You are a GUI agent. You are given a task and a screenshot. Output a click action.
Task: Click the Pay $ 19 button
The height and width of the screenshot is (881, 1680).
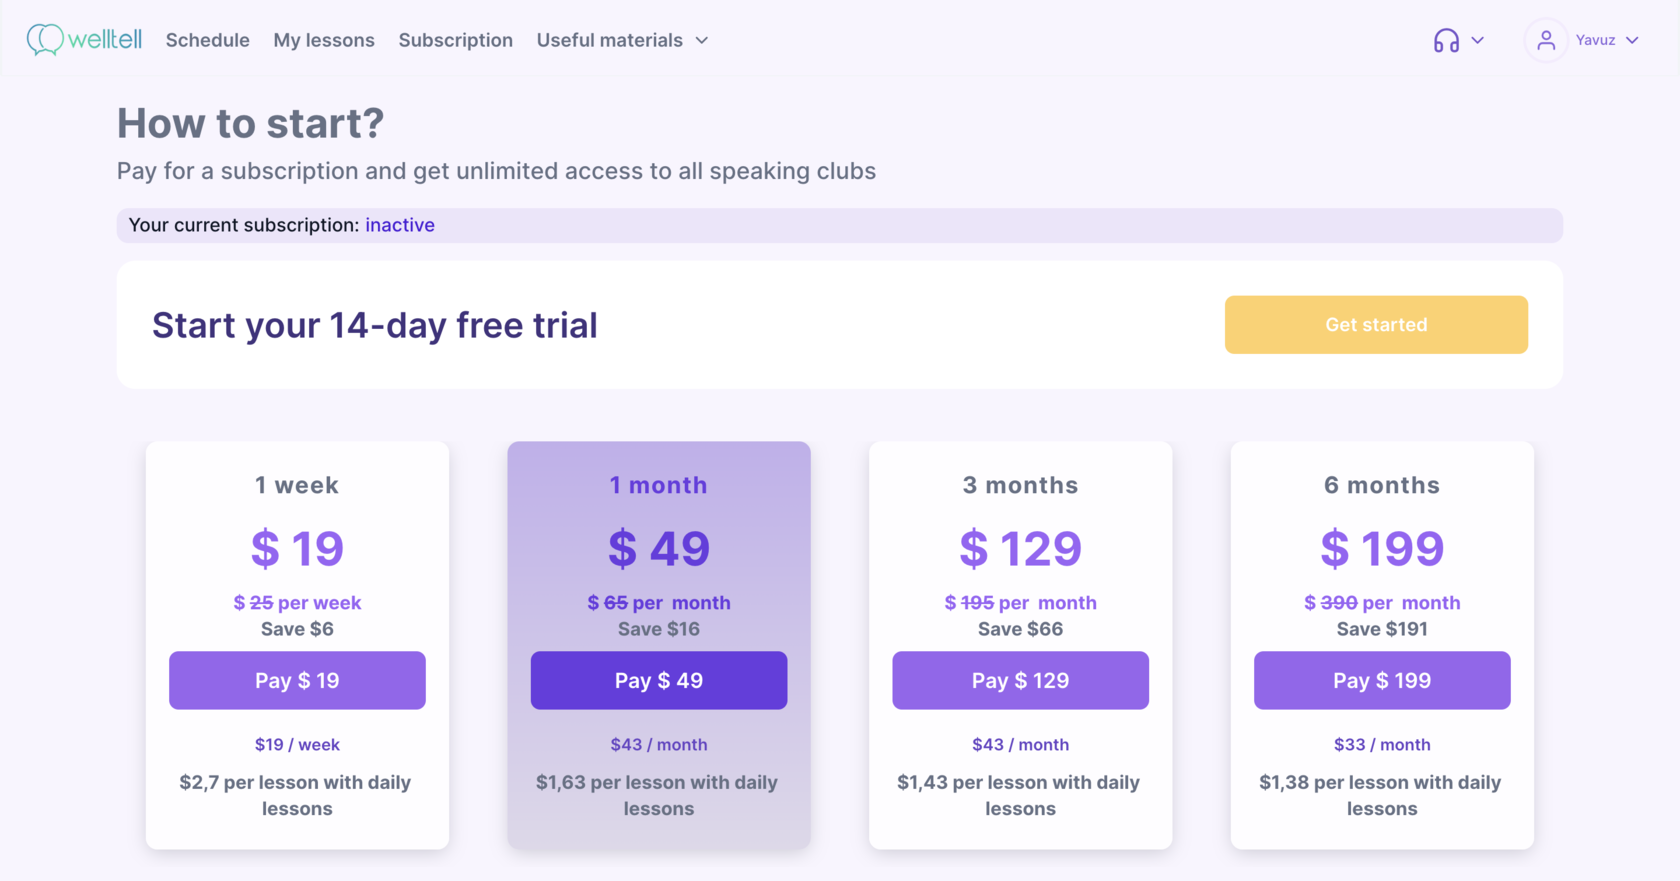pyautogui.click(x=297, y=680)
